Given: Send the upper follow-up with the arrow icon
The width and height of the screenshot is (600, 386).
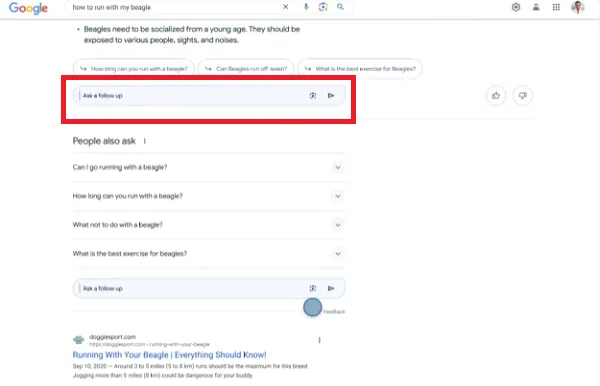Looking at the screenshot, I should [331, 96].
